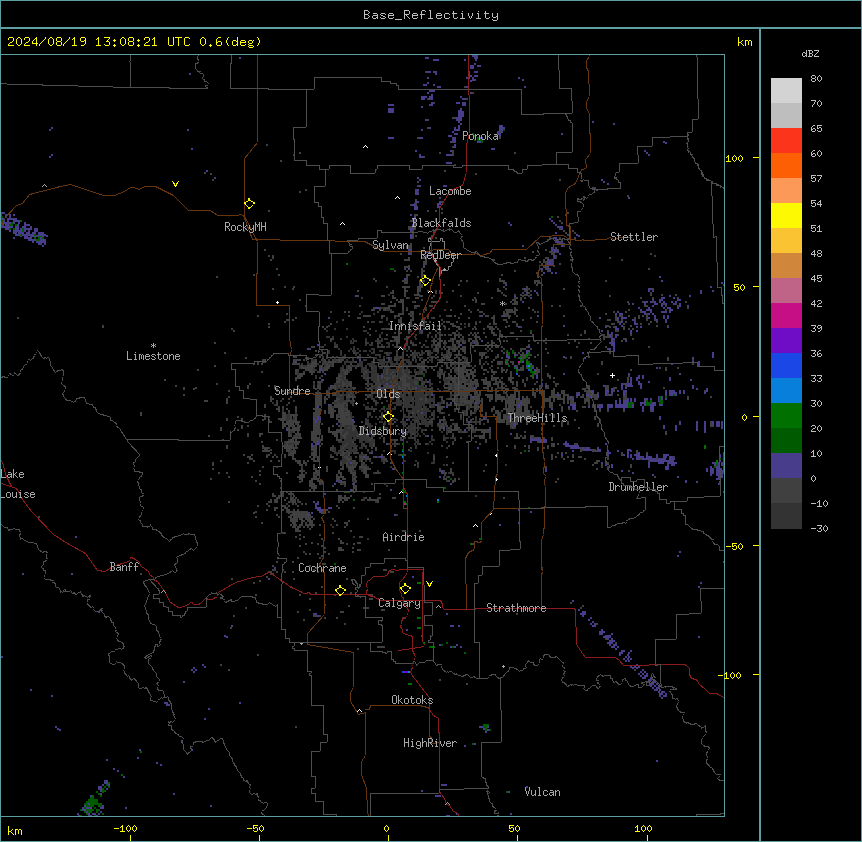Select the yellow diamond marker below Cochrane

(x=340, y=590)
